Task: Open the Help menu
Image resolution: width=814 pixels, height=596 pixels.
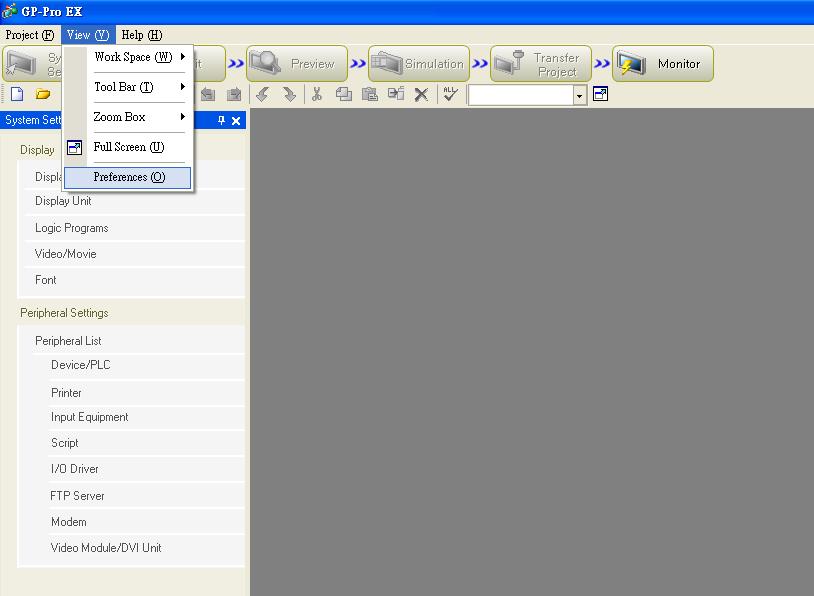Action: [141, 35]
